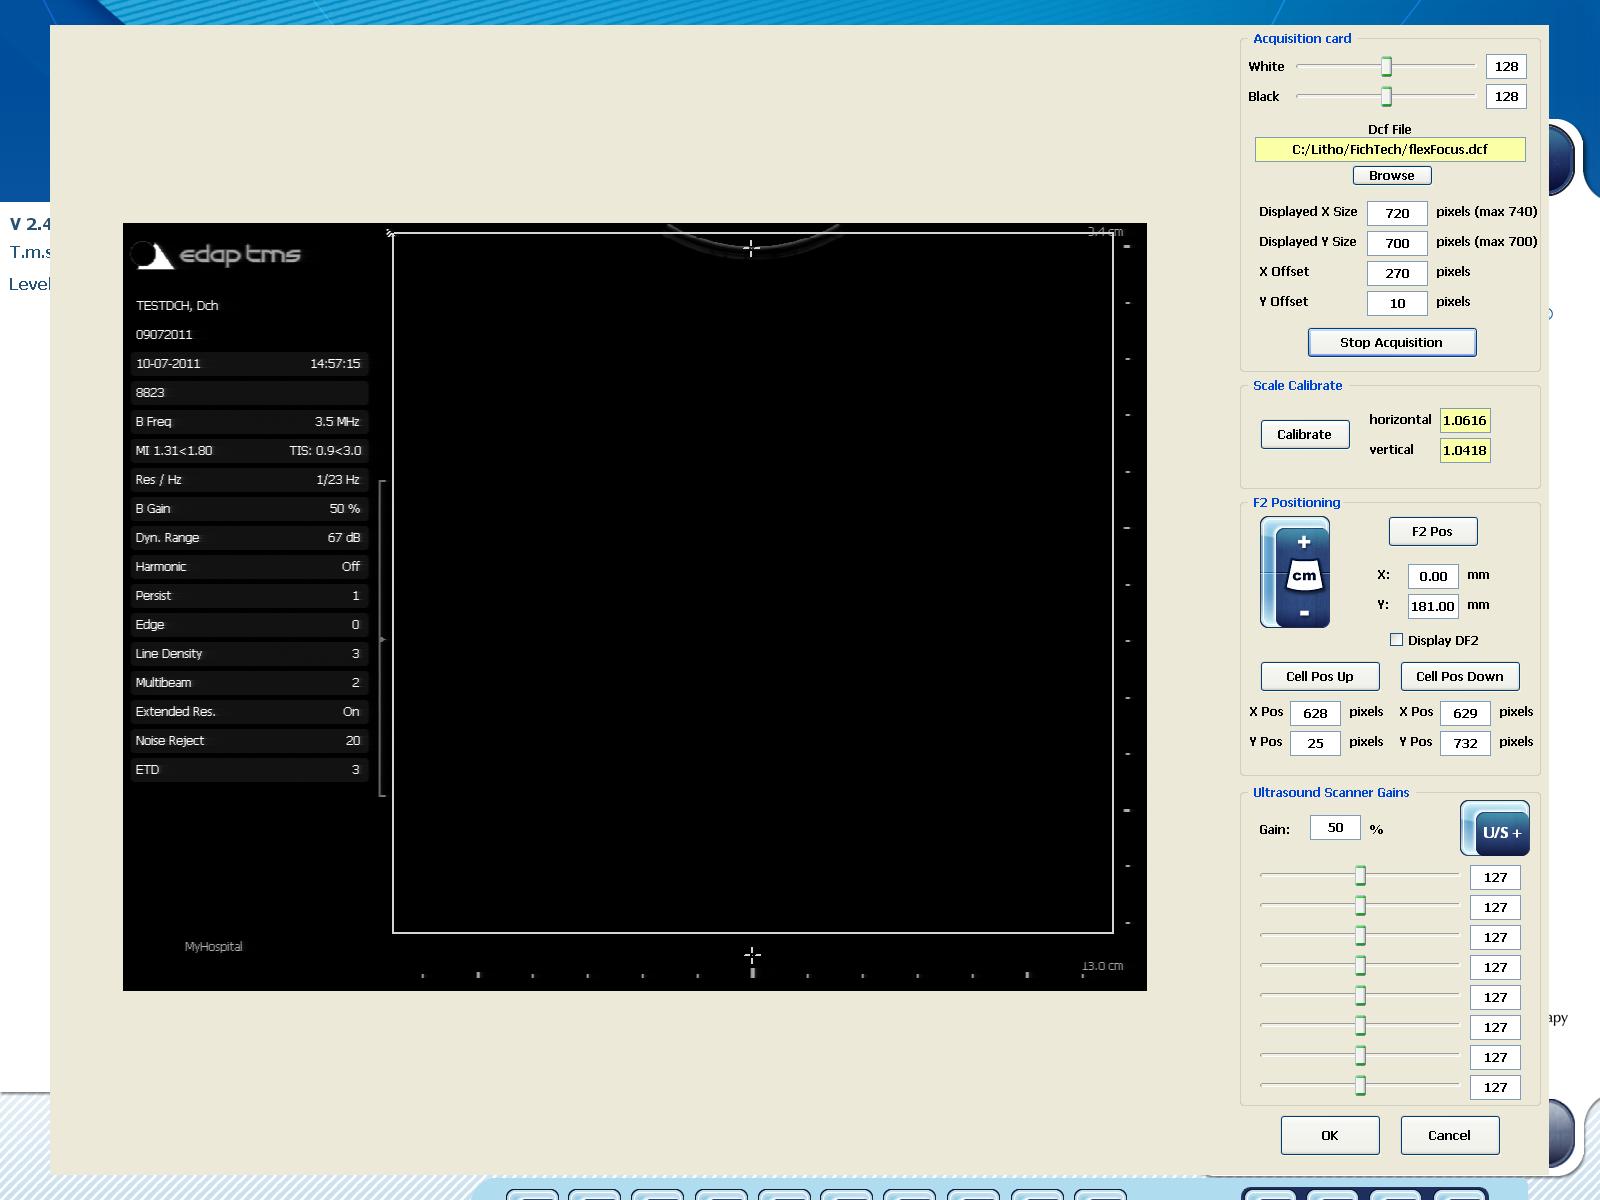Click Cell Pos Down X Pos field 629

[1465, 713]
